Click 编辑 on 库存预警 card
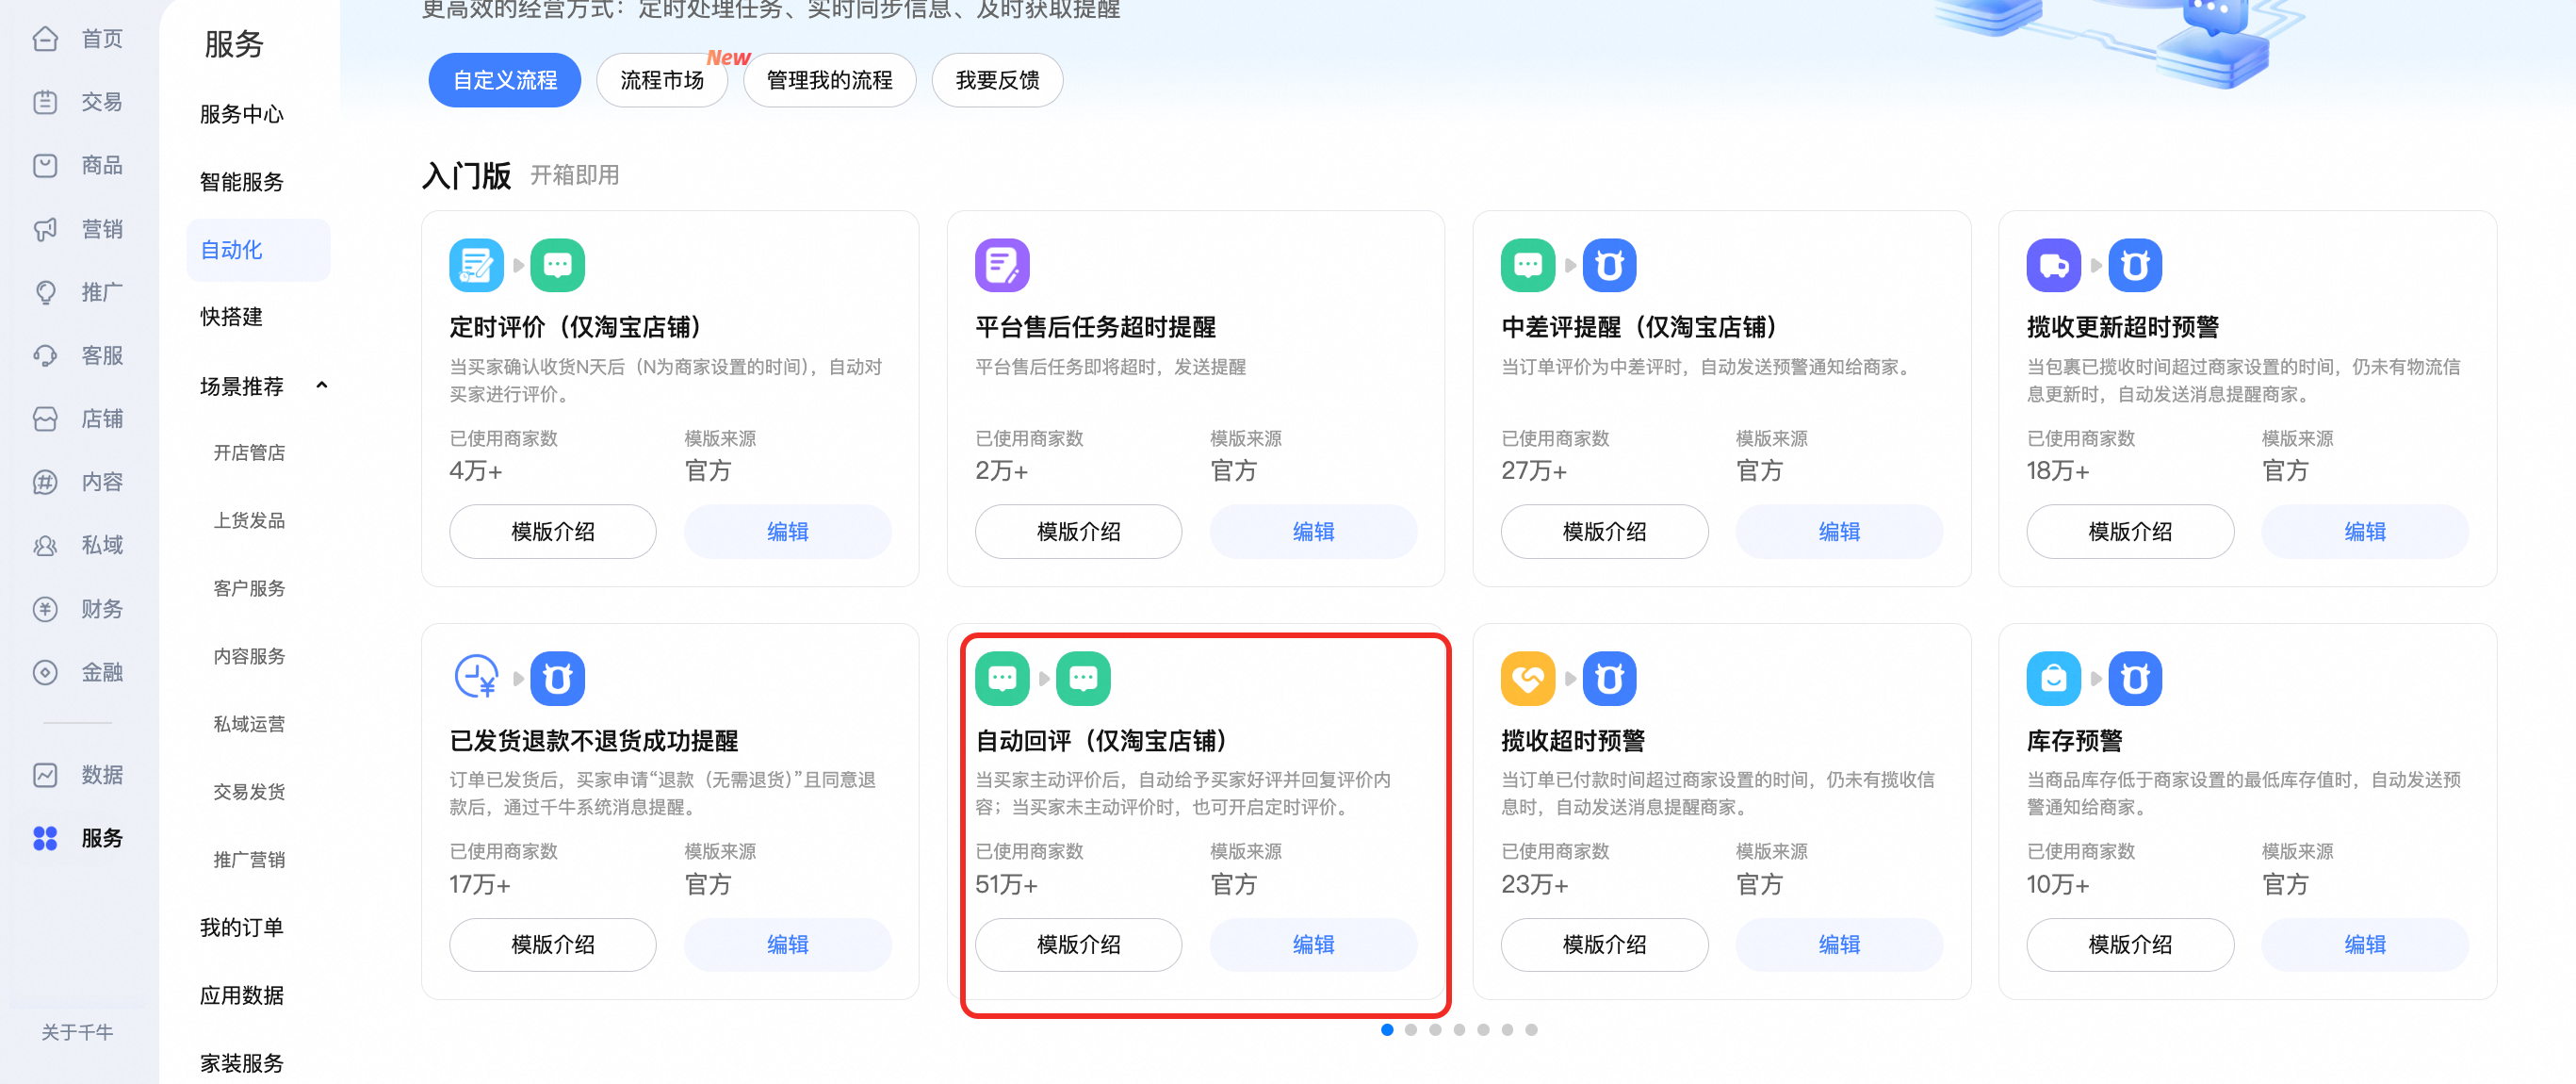2576x1084 pixels. pos(2365,945)
